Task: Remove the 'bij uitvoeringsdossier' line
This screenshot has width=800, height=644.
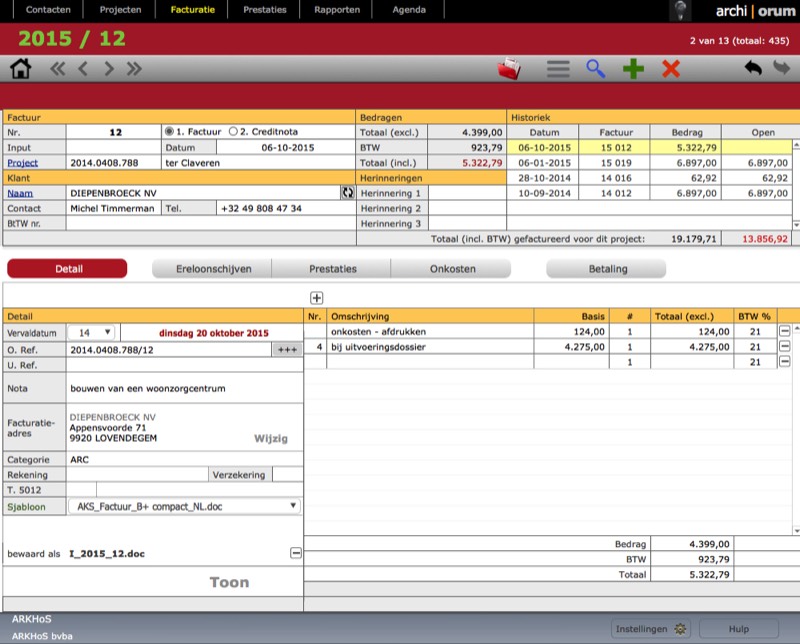Action: coord(785,346)
